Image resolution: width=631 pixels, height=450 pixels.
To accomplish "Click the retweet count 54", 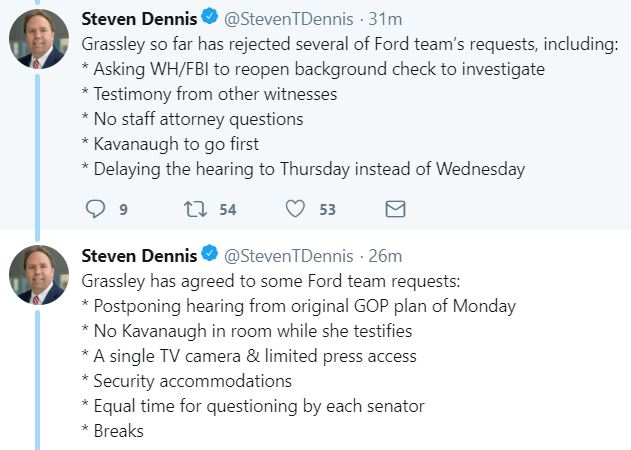I will (228, 210).
